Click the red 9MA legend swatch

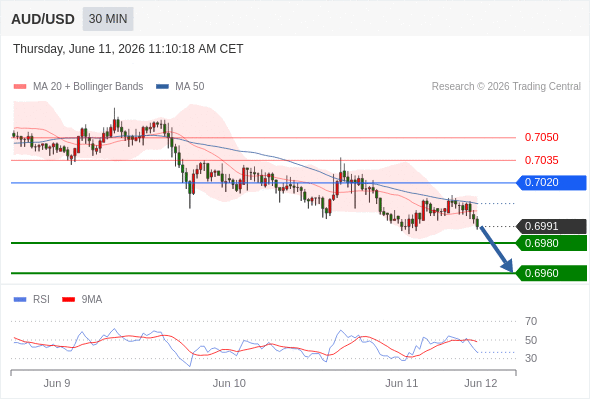[68, 300]
